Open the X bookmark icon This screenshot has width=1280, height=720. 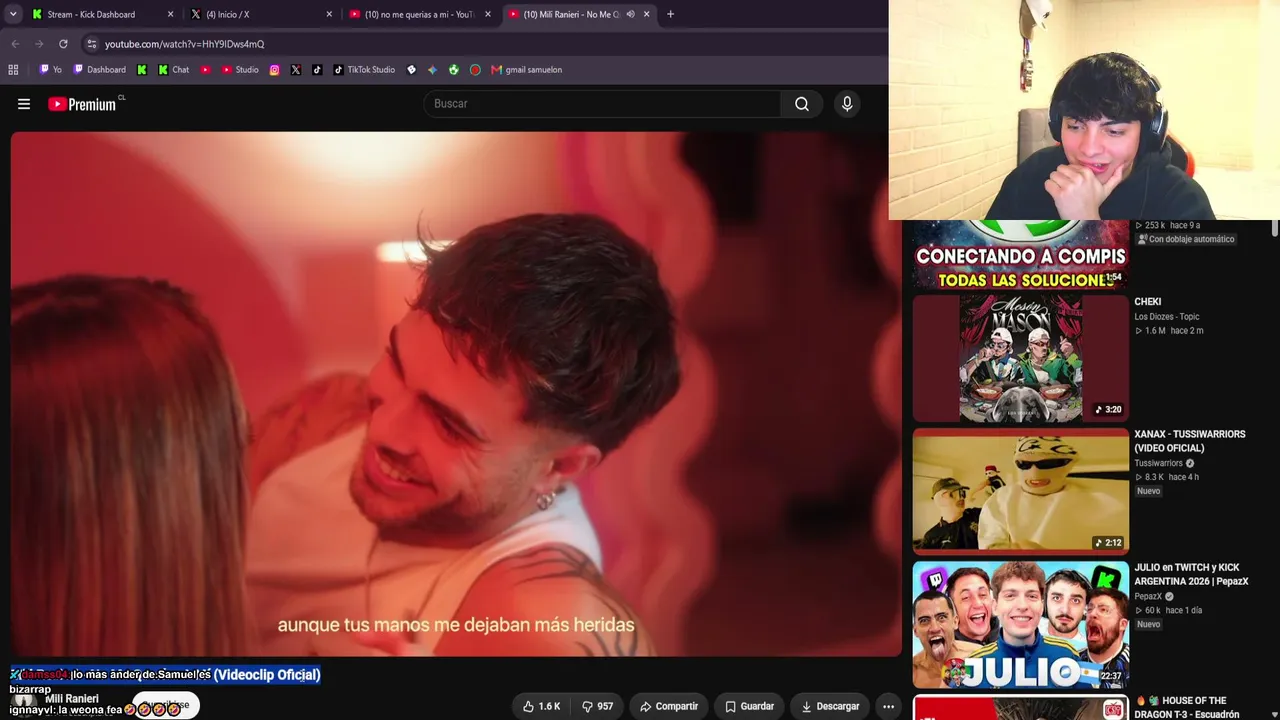point(296,70)
